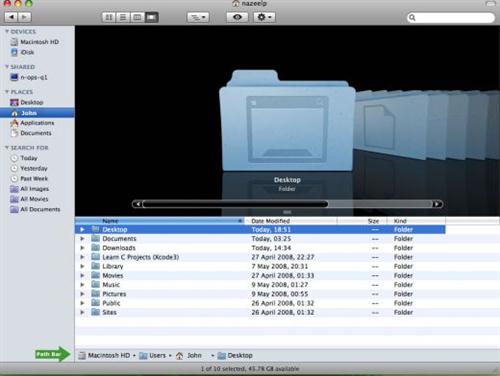This screenshot has width=500, height=376.
Task: Sort by the Name column header
Action: 160,221
